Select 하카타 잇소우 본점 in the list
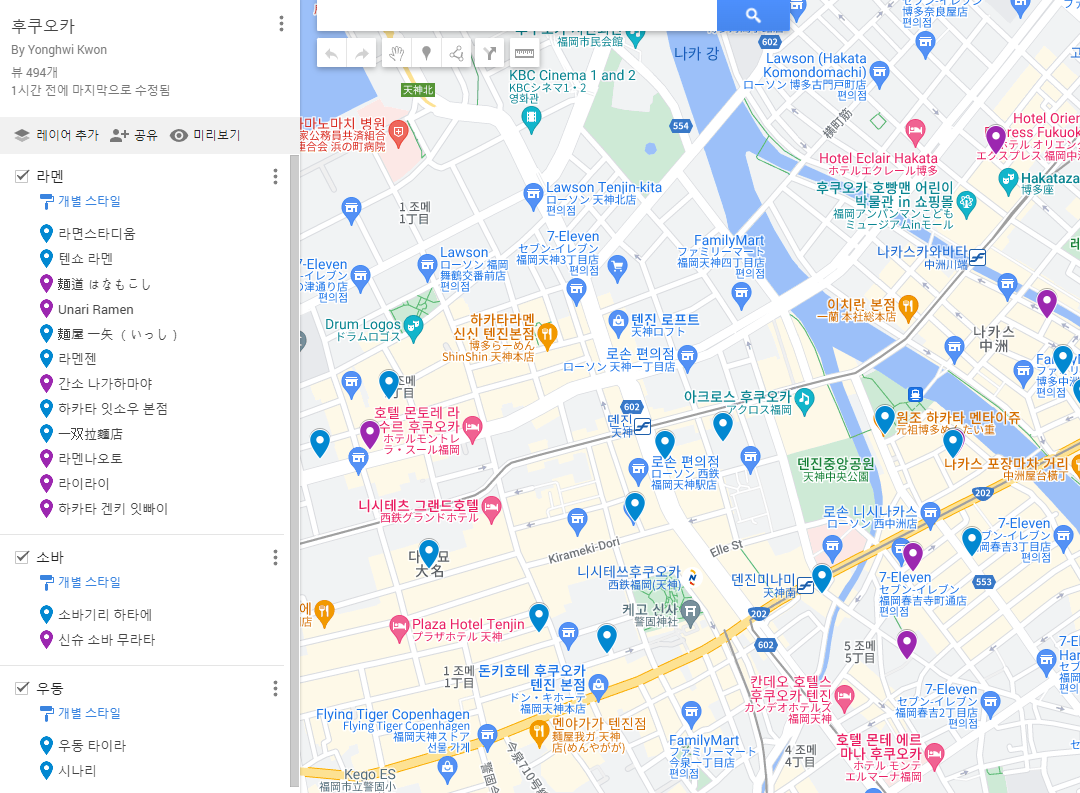The height and width of the screenshot is (793, 1080). click(x=113, y=409)
